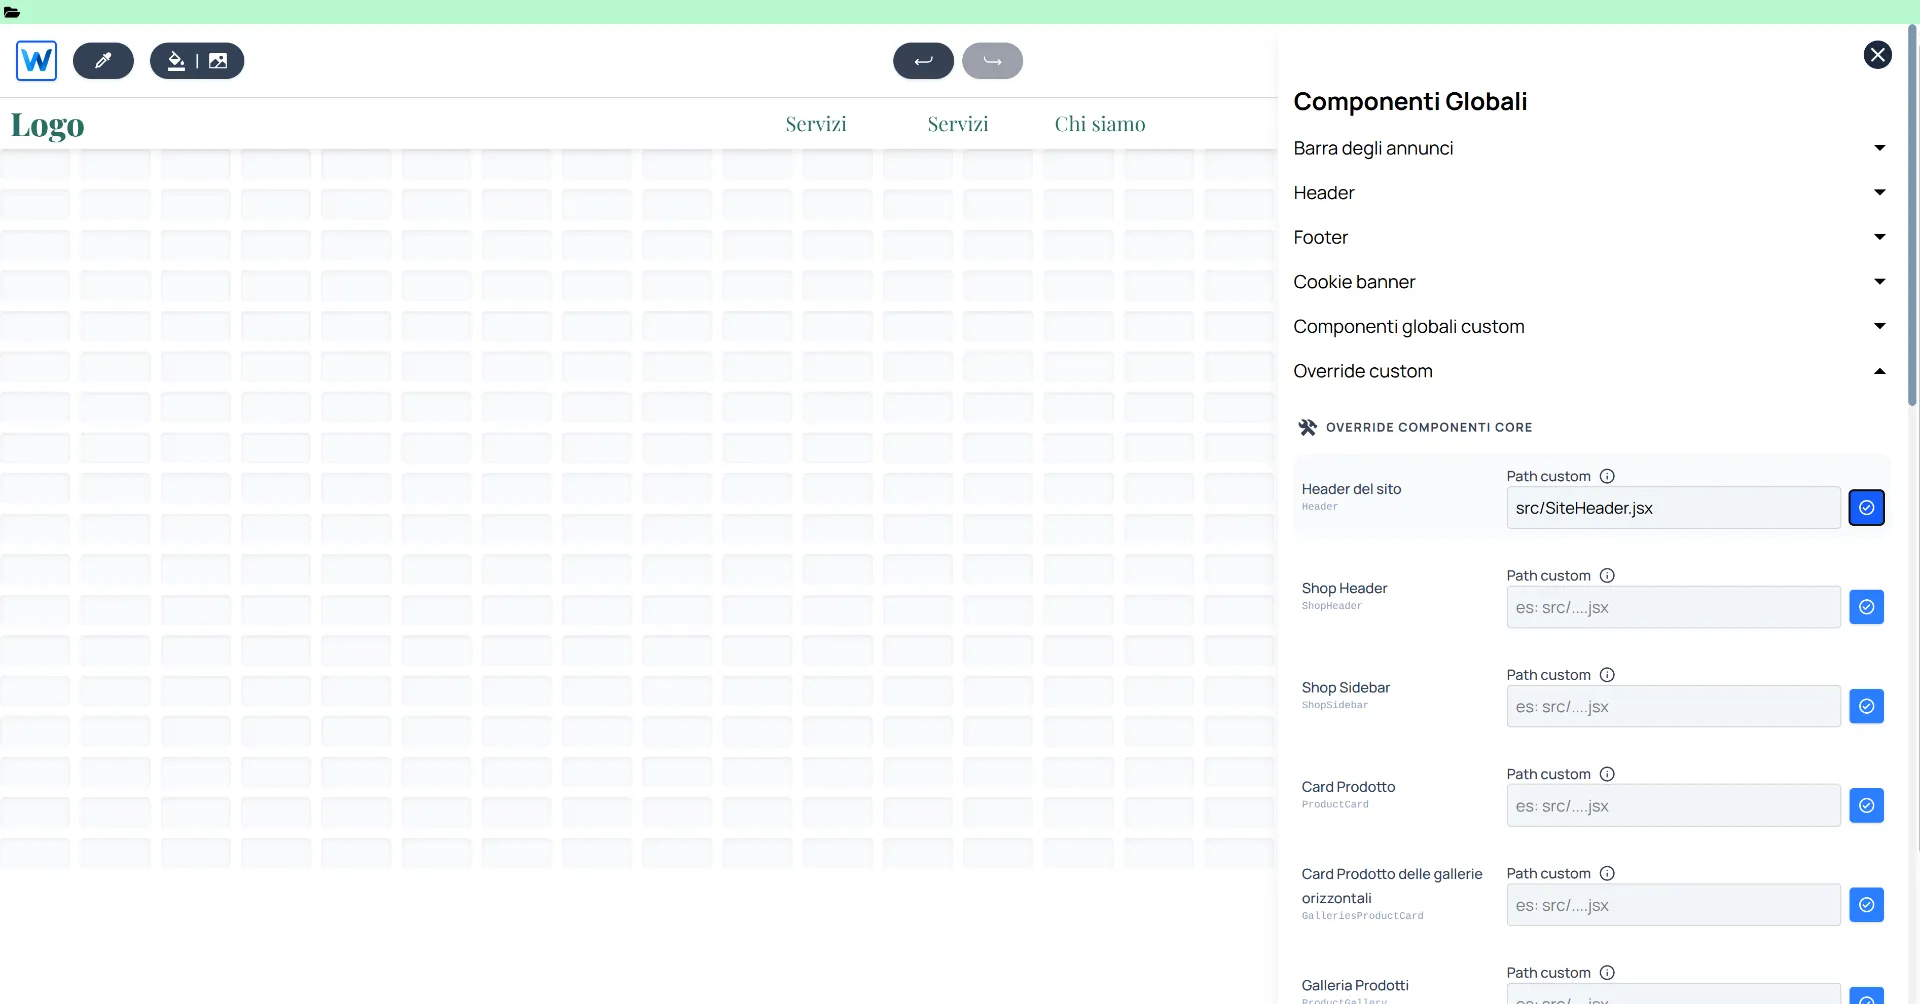The image size is (1920, 1004).
Task: Click the W logo icon
Action: [x=37, y=61]
